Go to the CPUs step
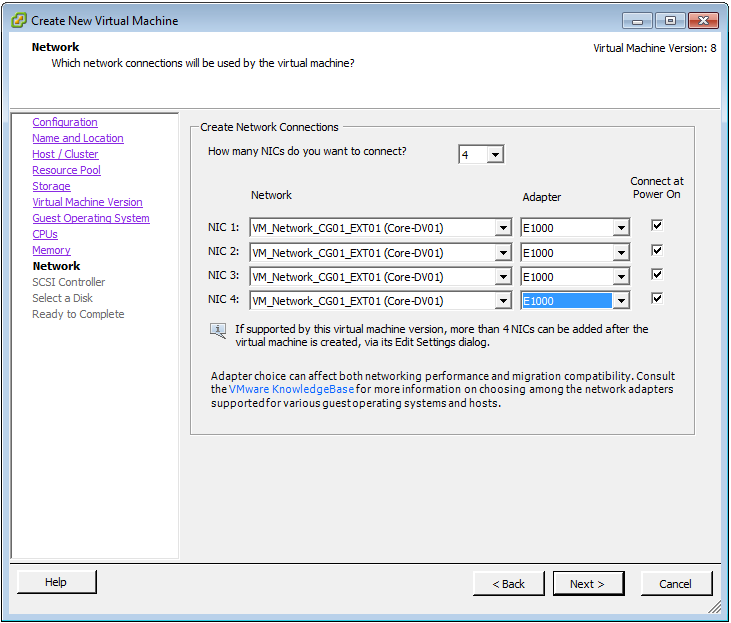This screenshot has height=623, width=731. (x=45, y=234)
